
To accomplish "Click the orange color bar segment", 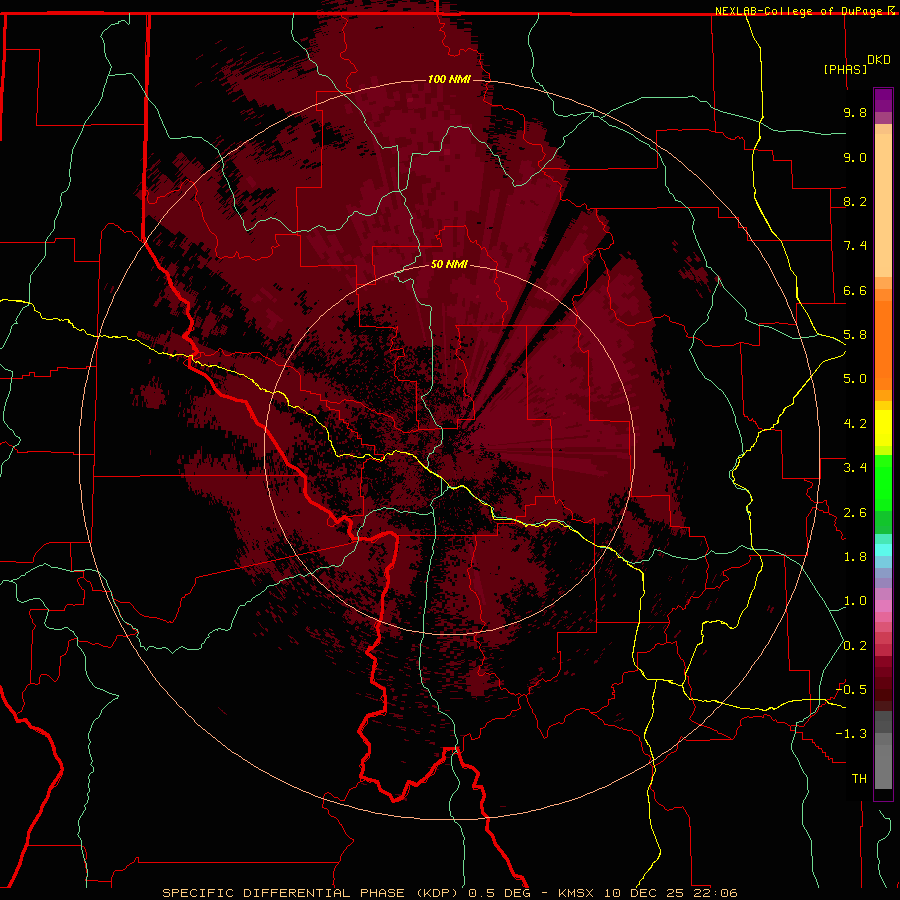I will pos(883,344).
